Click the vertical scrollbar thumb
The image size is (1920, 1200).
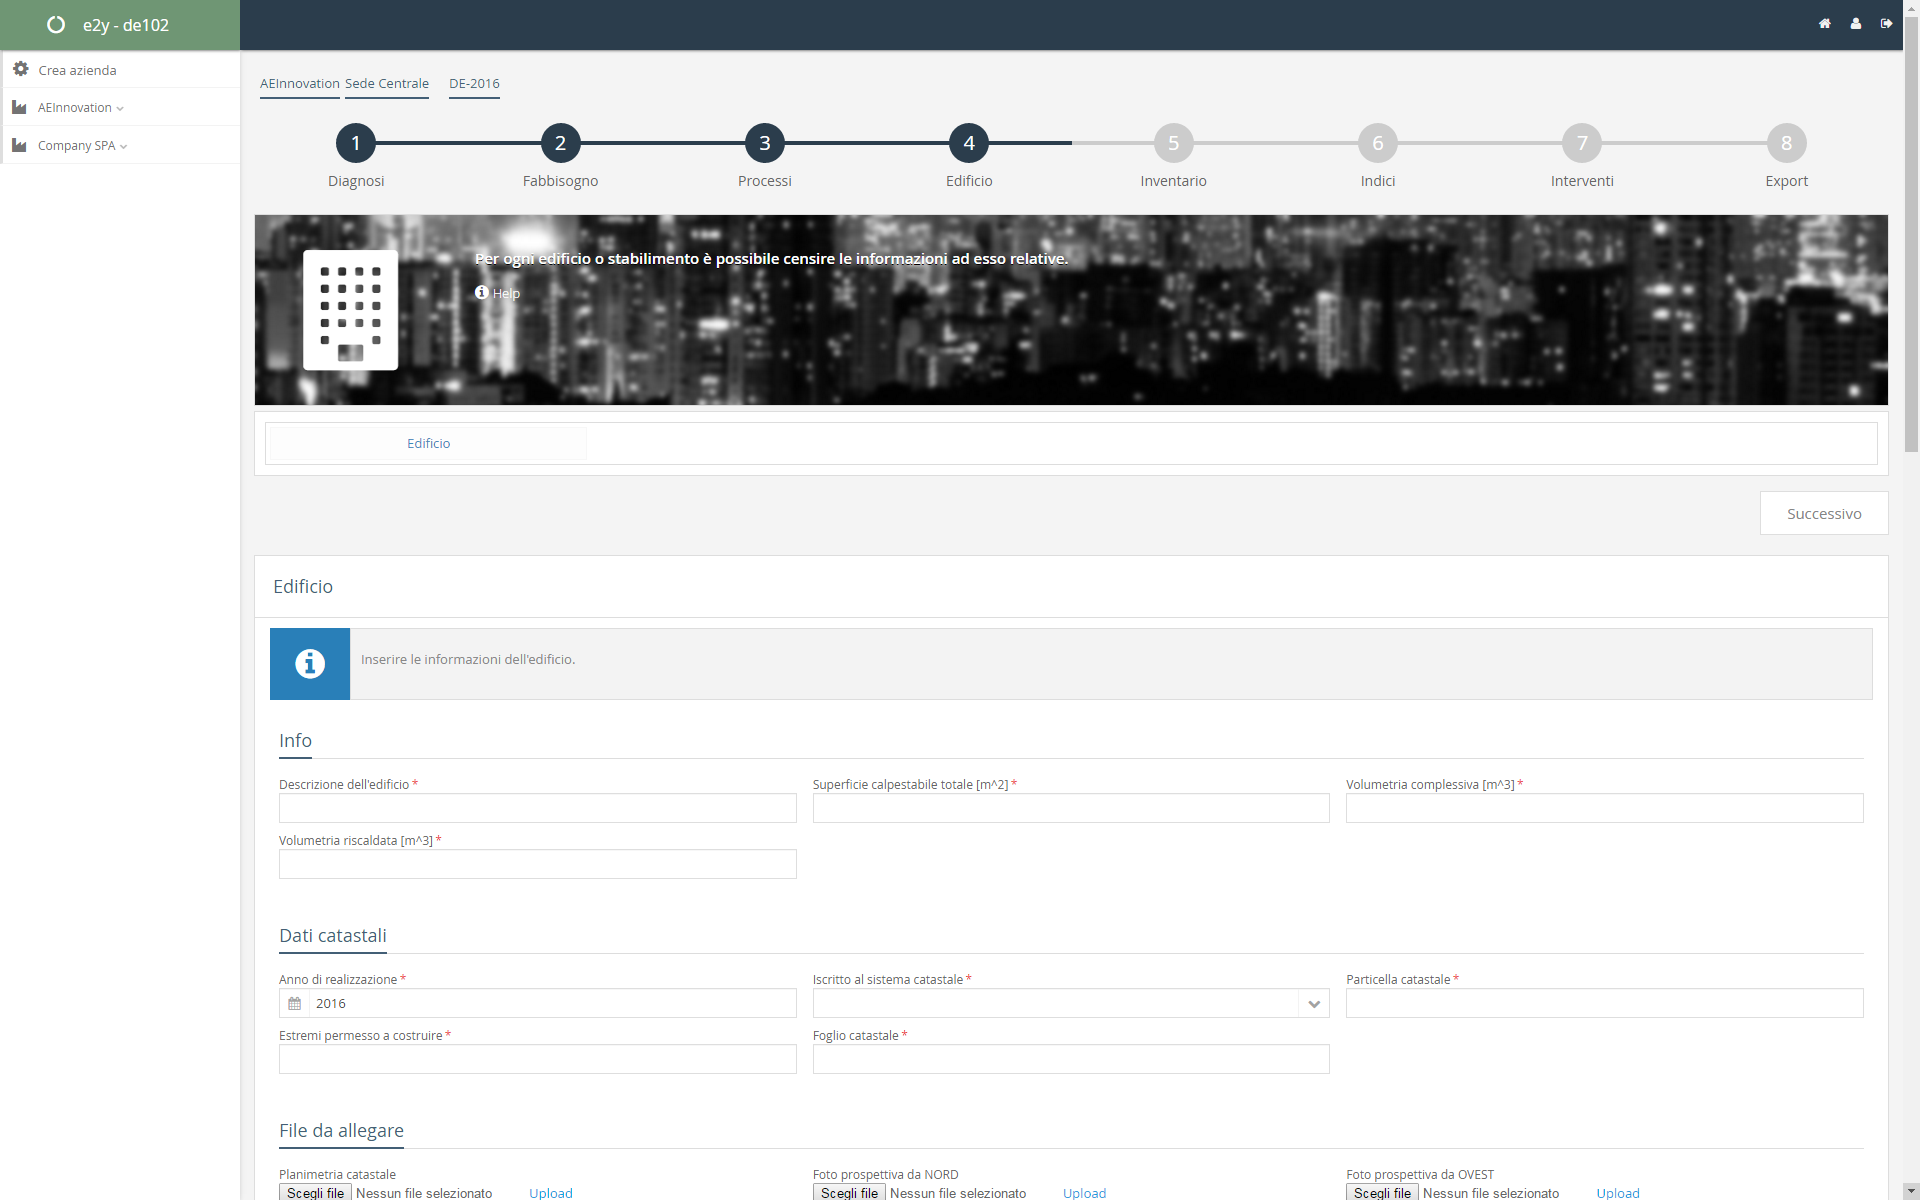click(x=1911, y=235)
